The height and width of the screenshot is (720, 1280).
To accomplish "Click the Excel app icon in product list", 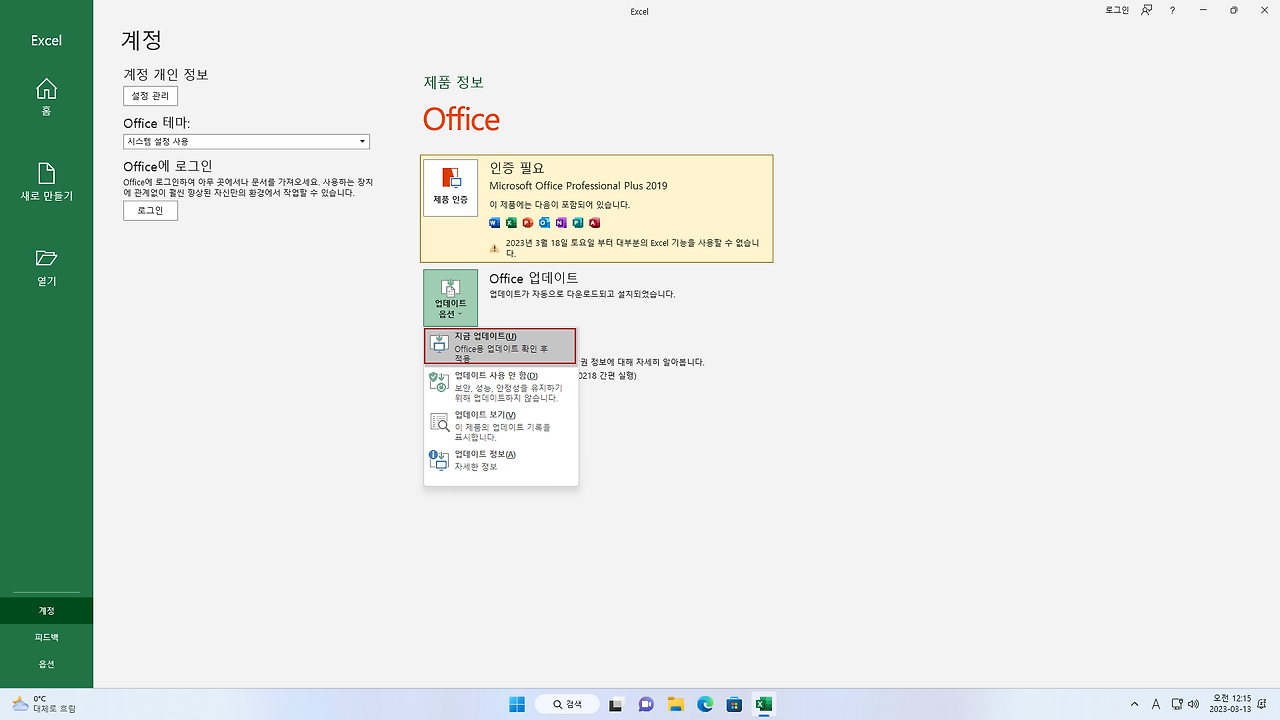I will click(511, 222).
